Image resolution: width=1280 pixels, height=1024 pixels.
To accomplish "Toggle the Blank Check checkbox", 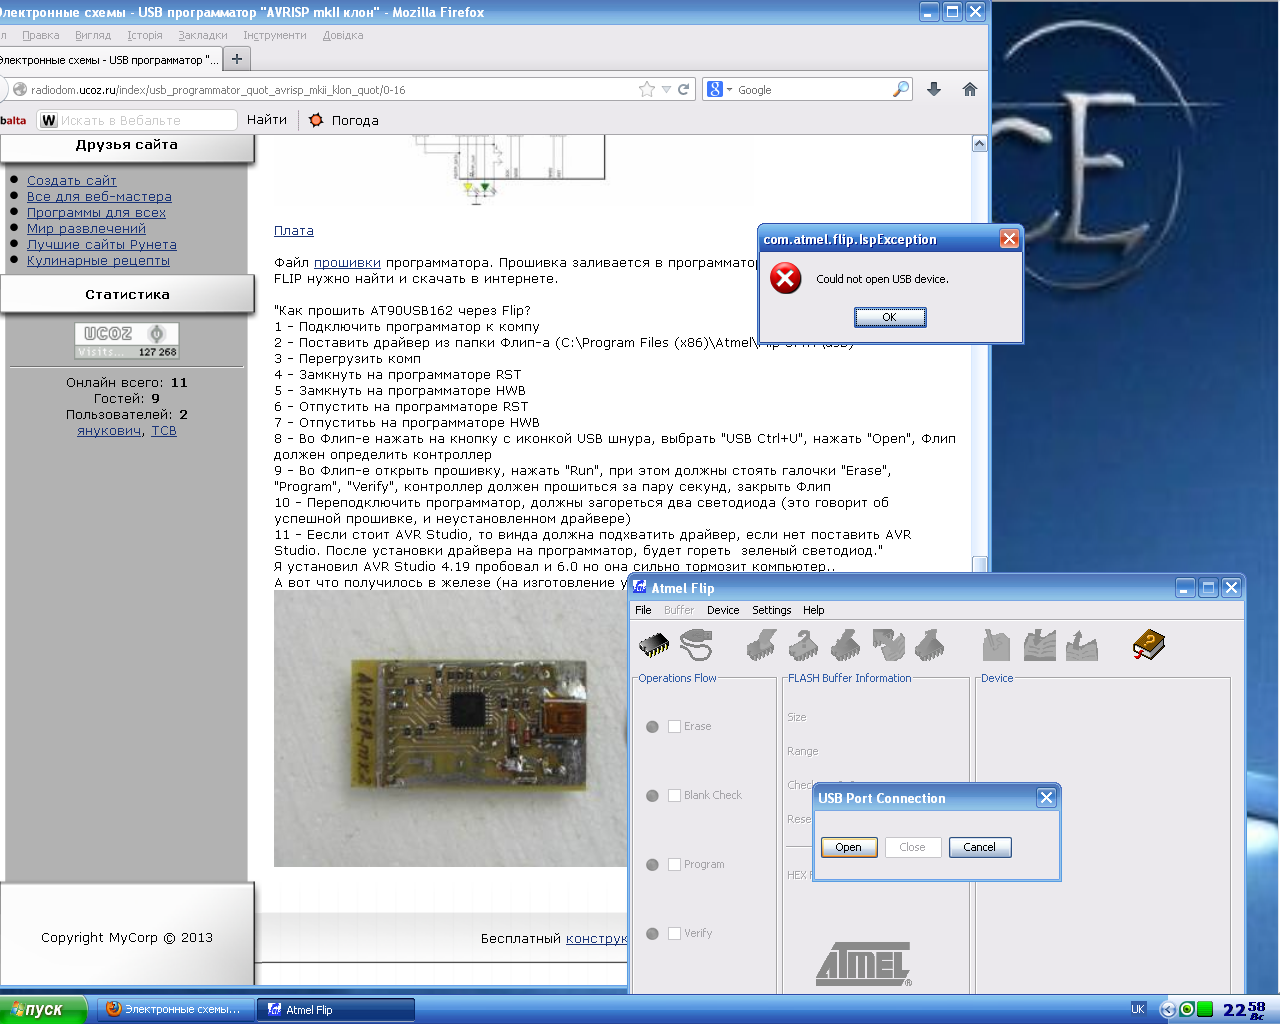I will (674, 795).
